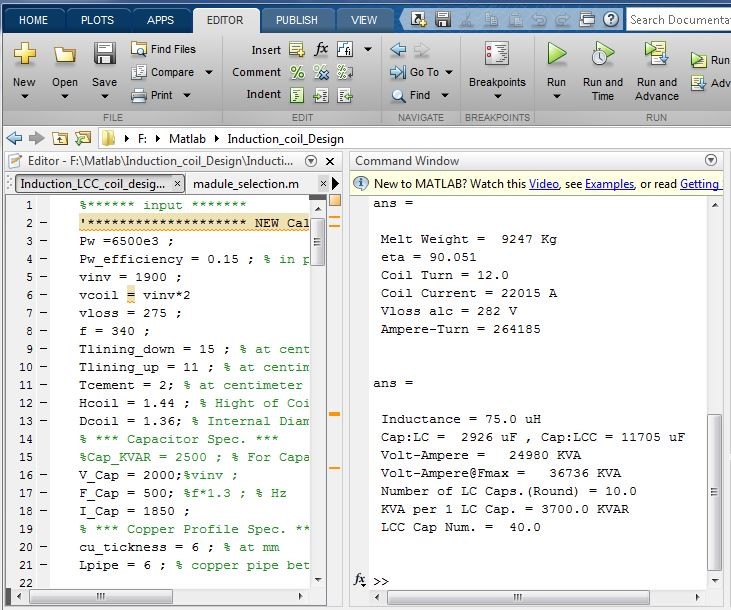Open Editor panel actions menu arrow

(310, 161)
